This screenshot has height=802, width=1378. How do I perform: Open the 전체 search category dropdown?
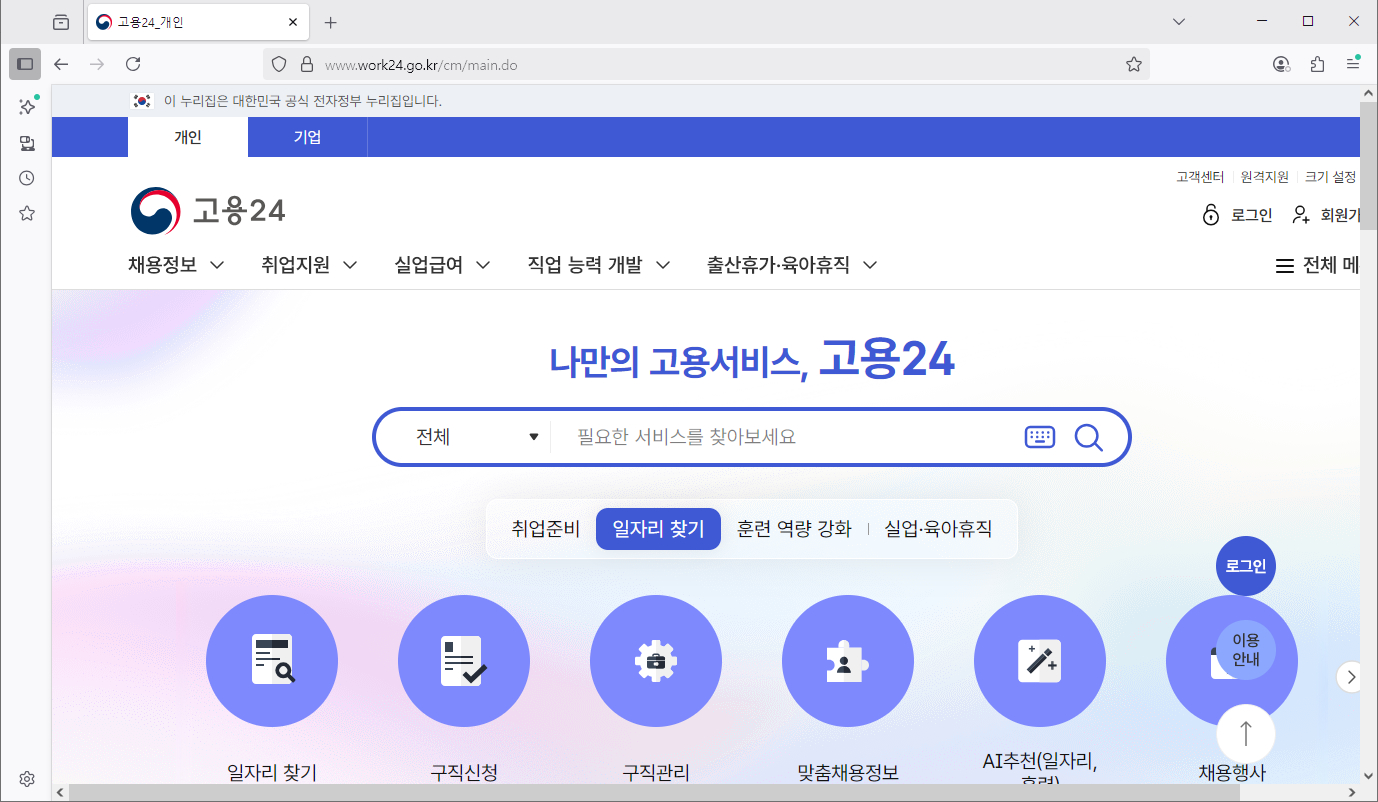coord(470,437)
